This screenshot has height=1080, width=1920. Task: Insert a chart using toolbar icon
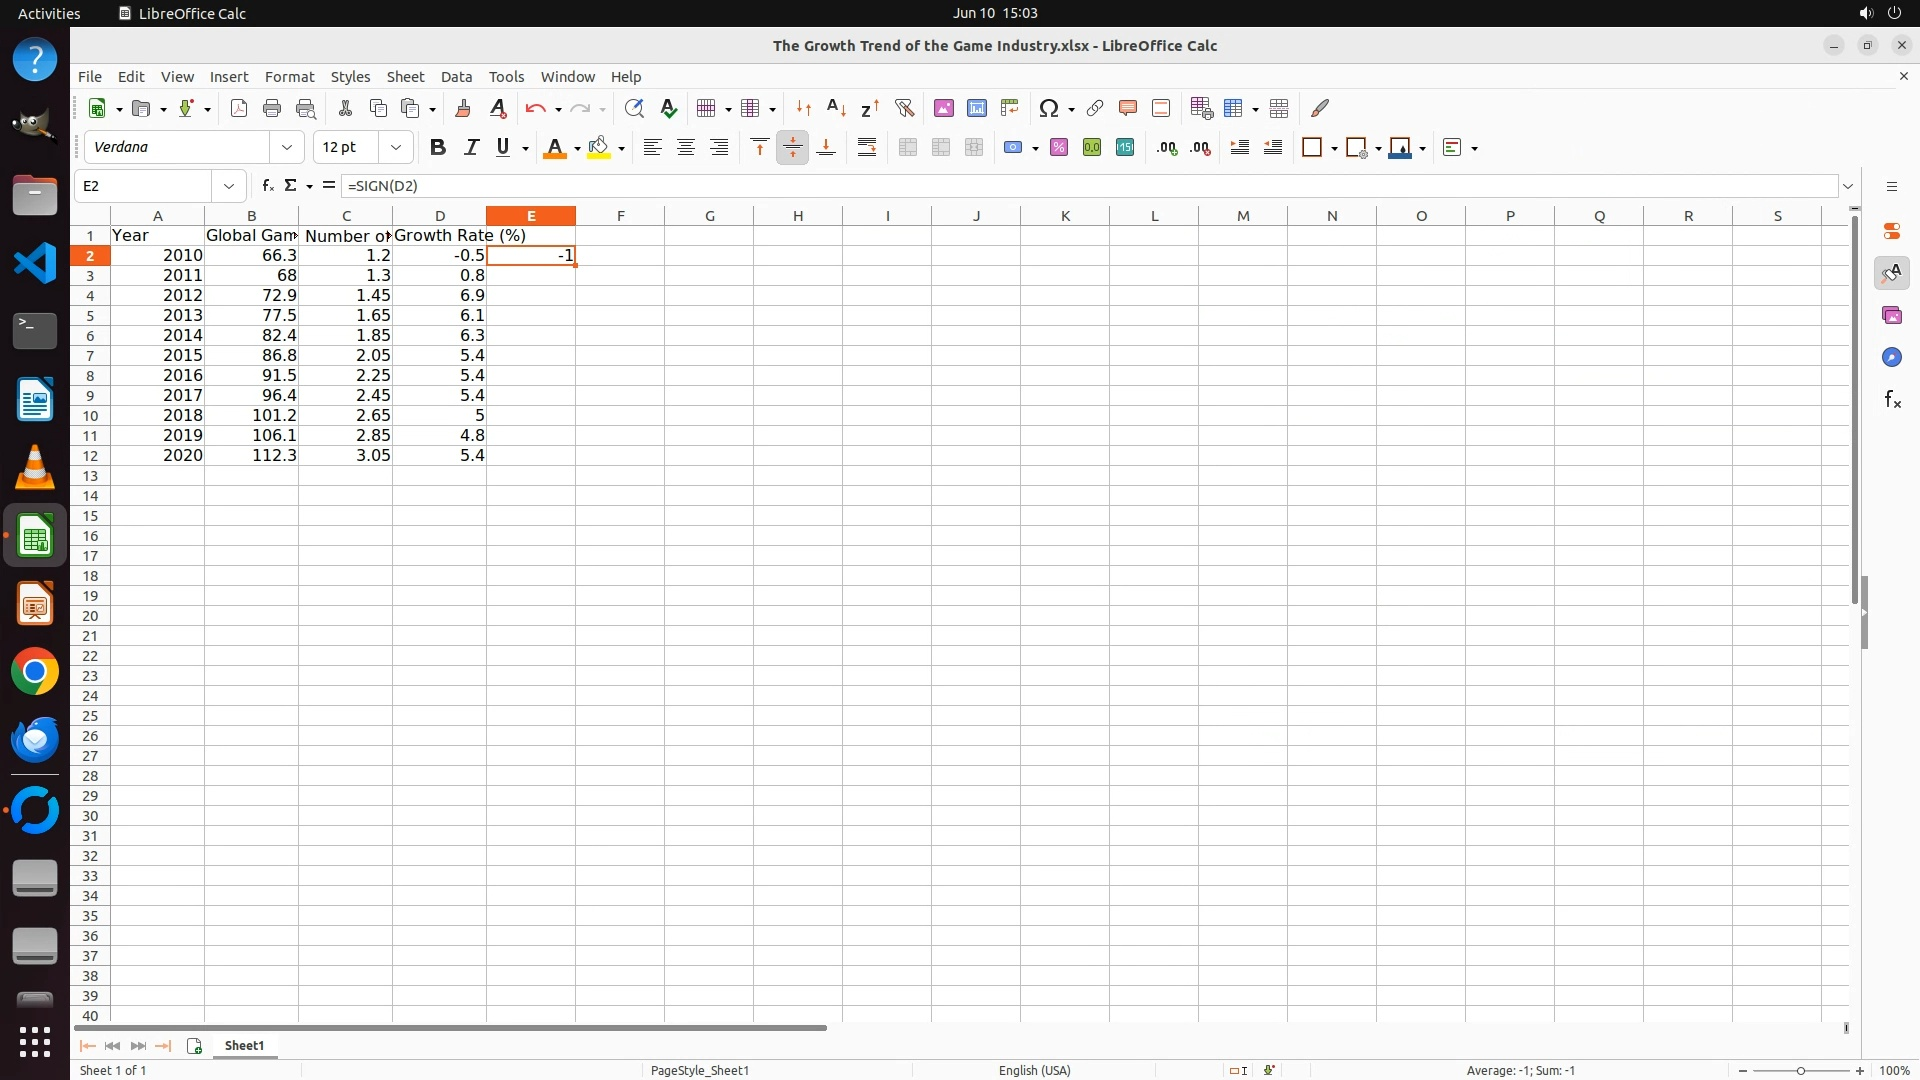click(977, 108)
